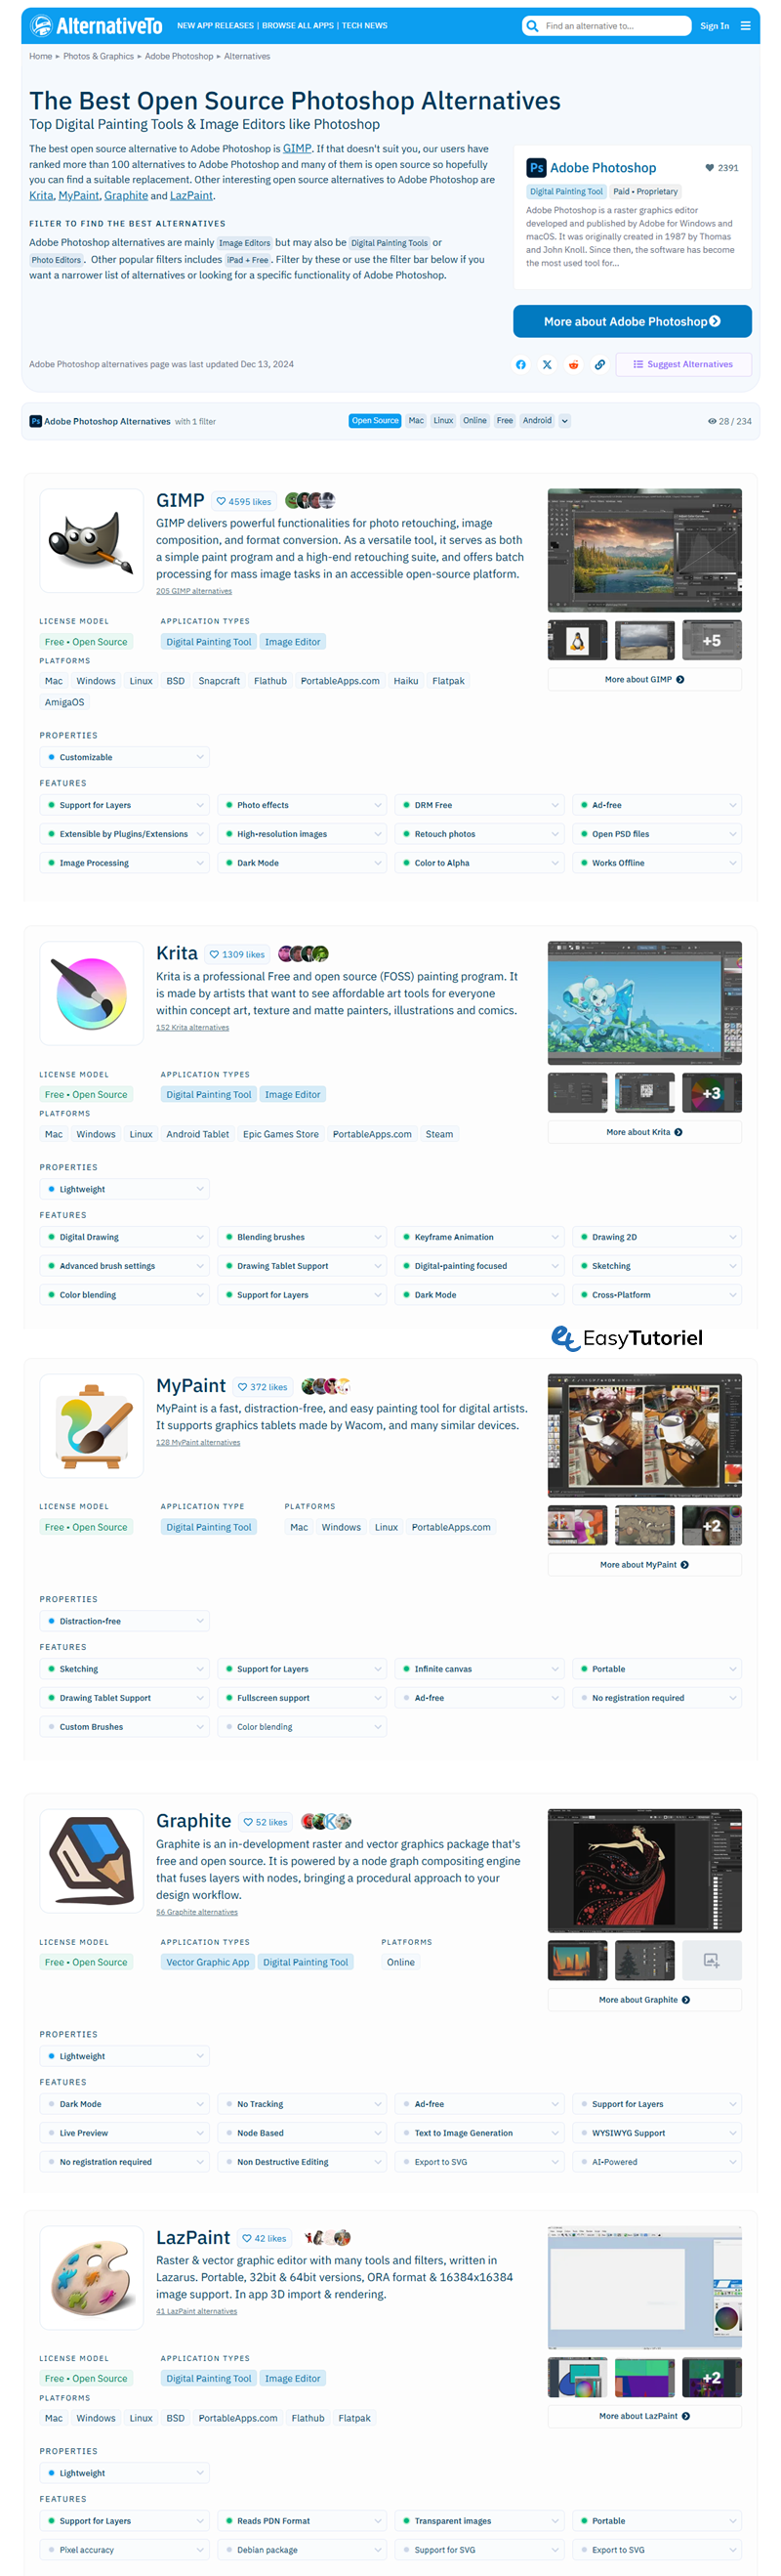
Task: Go to Photos & Graphics breadcrumb
Action: [x=98, y=56]
